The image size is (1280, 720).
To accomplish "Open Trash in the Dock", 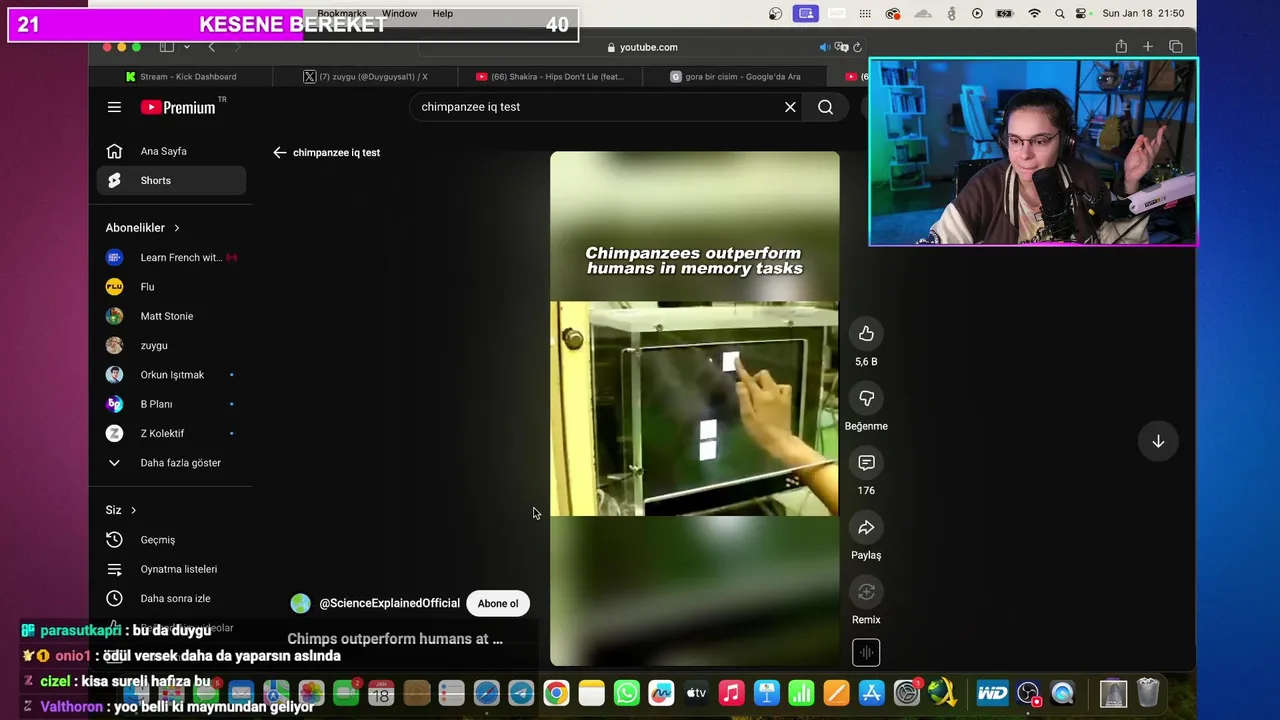I will pyautogui.click(x=1148, y=693).
